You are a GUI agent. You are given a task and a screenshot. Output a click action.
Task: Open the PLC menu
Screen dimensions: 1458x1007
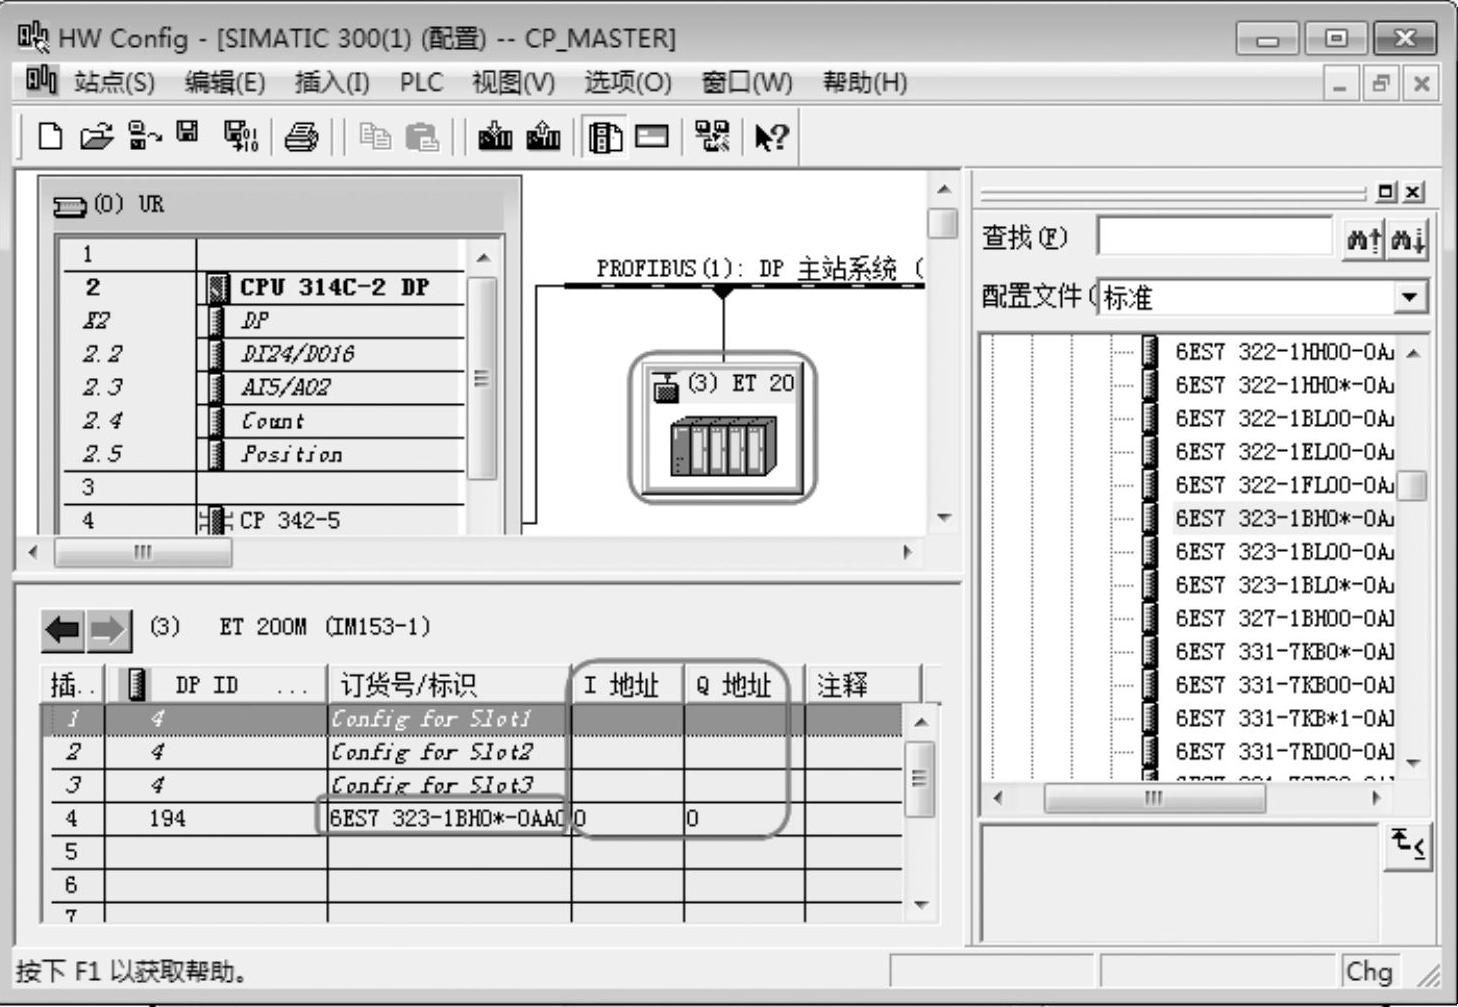click(421, 82)
